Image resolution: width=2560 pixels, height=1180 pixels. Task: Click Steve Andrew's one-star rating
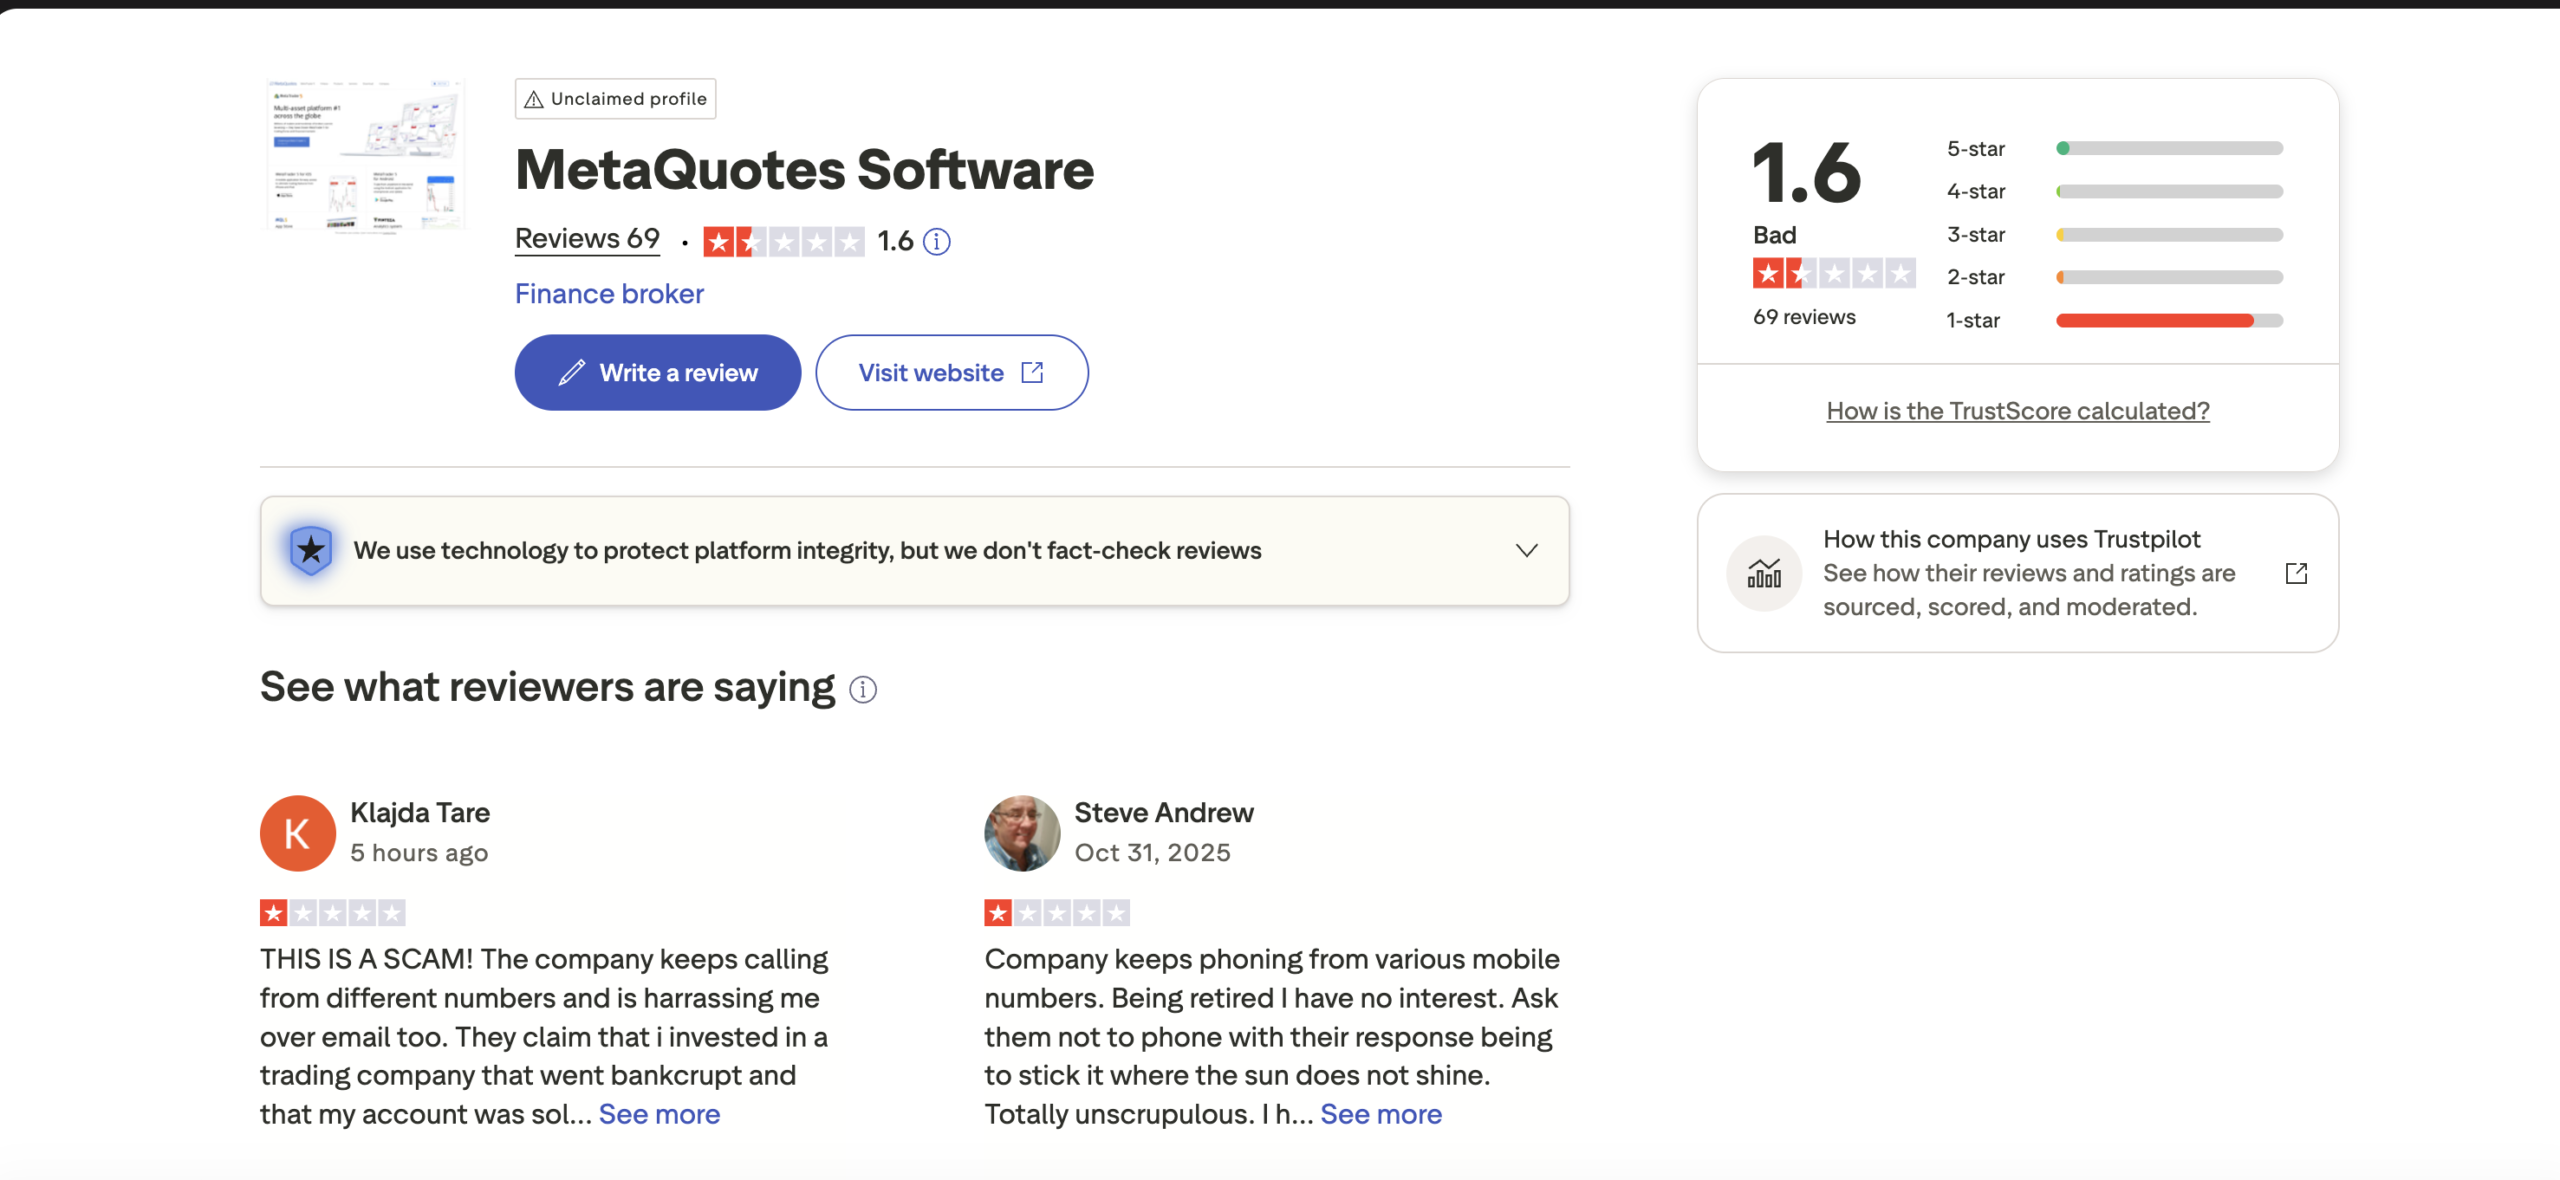tap(1057, 912)
